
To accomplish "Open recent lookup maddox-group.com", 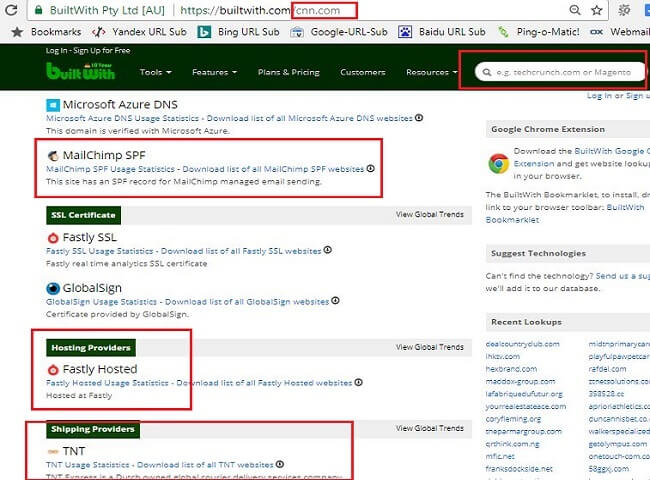I will pyautogui.click(x=520, y=381).
